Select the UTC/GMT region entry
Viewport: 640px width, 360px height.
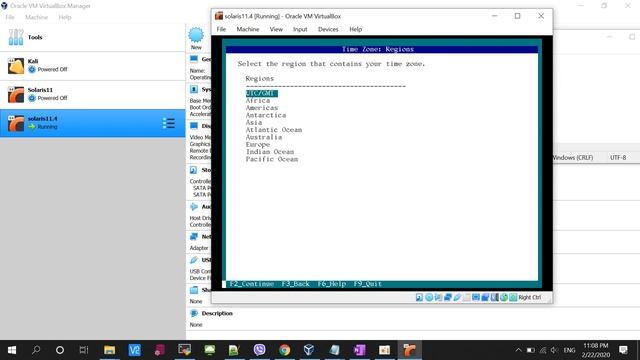262,93
